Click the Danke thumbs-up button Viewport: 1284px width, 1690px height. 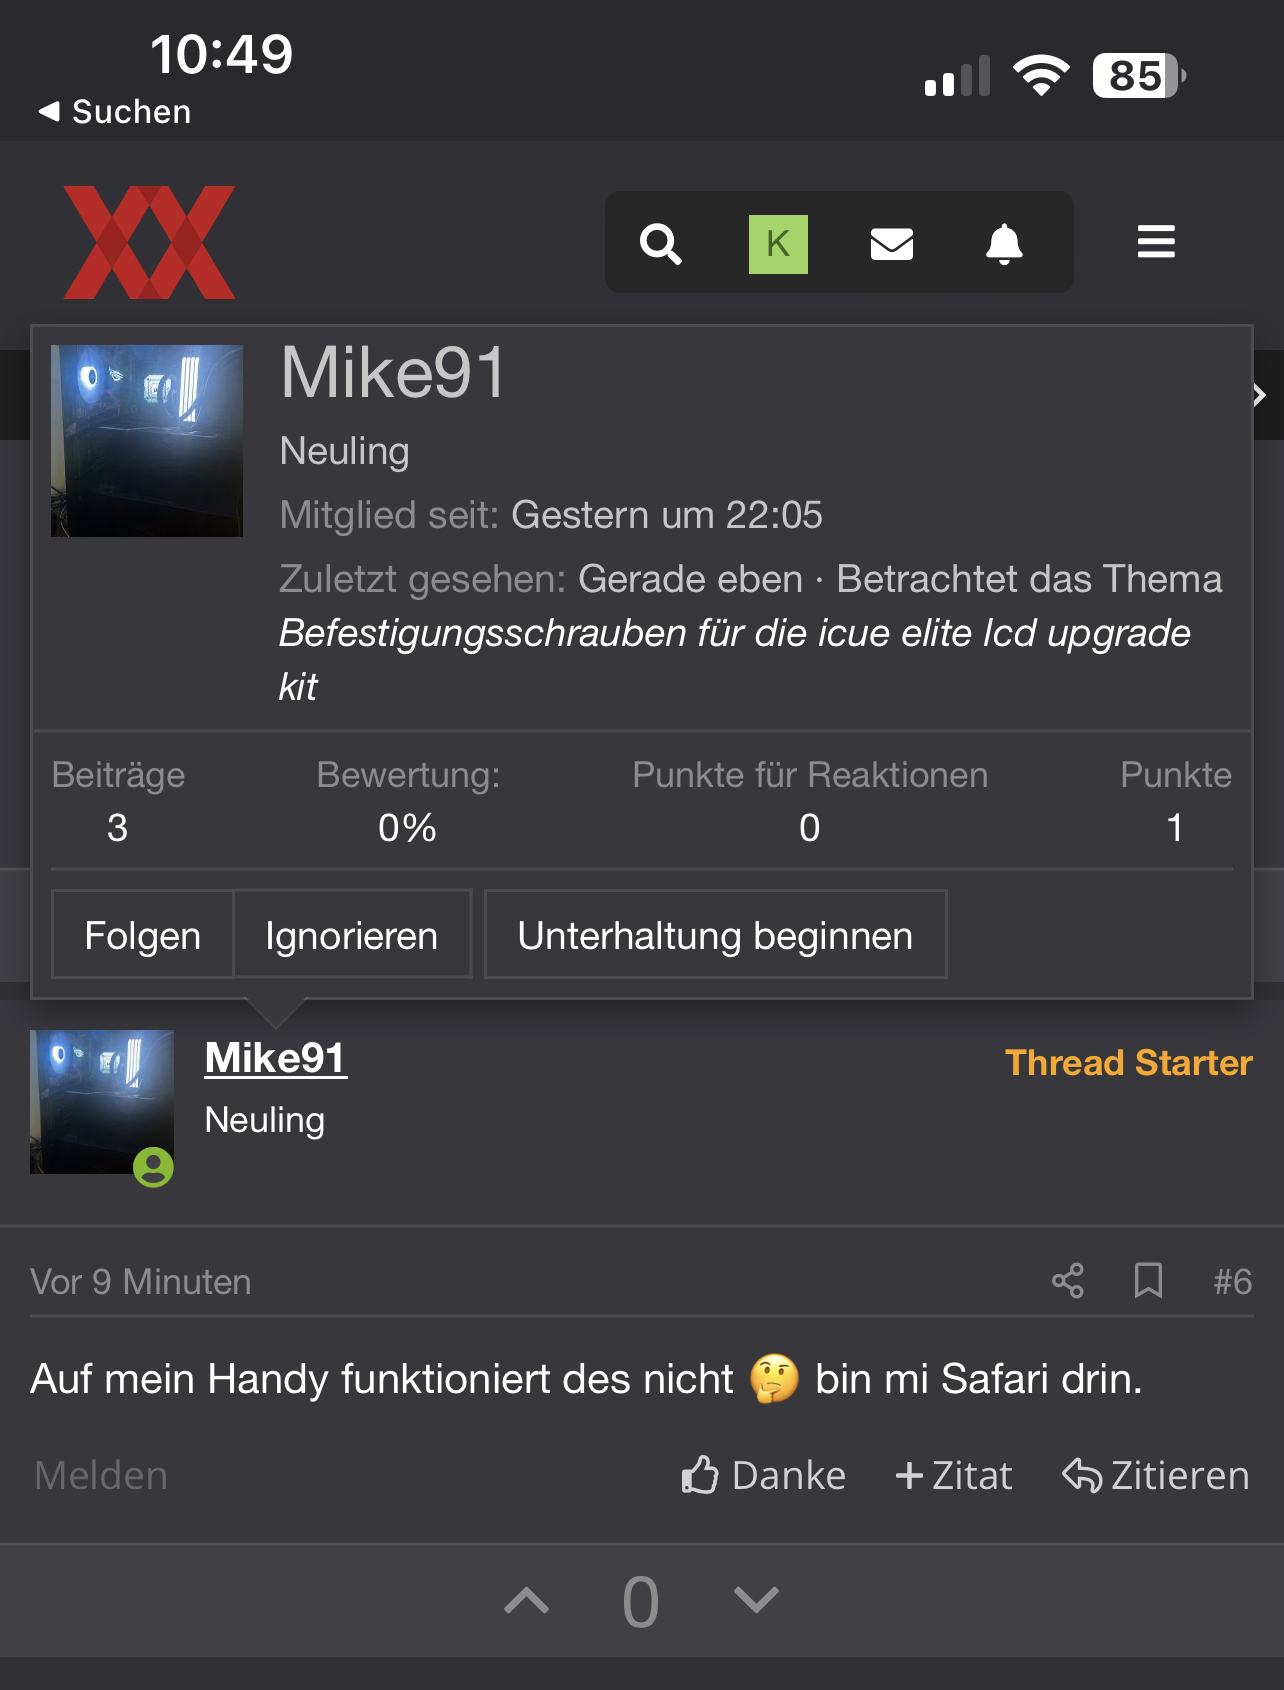(x=763, y=1476)
